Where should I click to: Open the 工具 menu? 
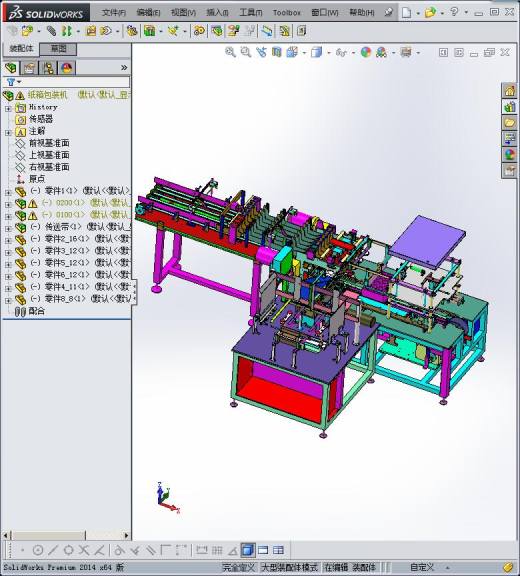coord(251,12)
